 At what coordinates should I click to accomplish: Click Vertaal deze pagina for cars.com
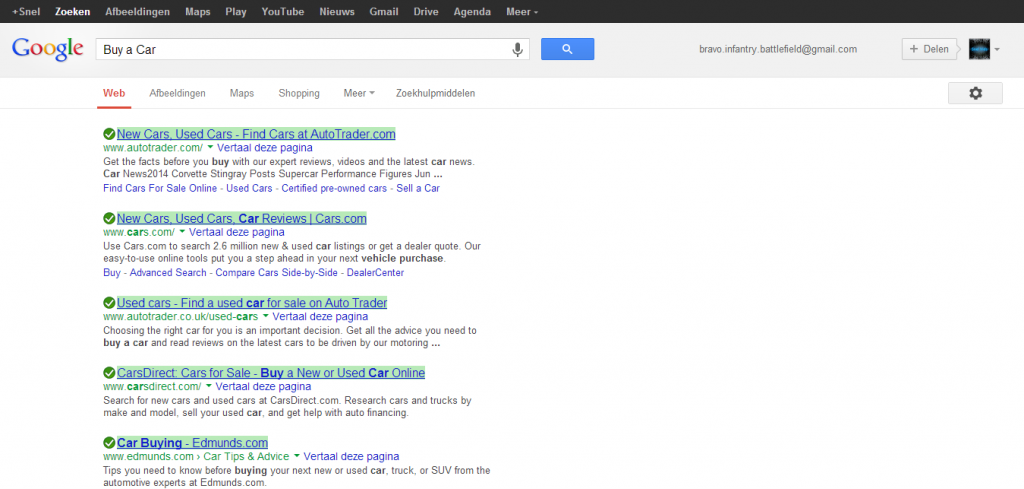coord(237,232)
